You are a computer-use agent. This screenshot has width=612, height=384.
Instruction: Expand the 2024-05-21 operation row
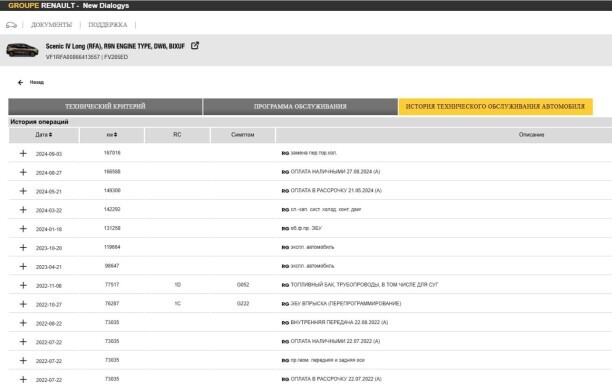[23, 191]
